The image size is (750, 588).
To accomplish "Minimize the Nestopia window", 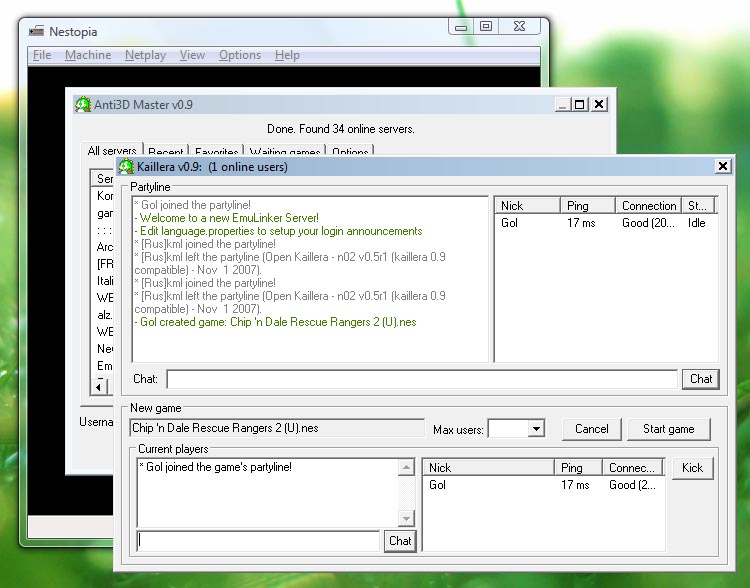I will [x=461, y=27].
